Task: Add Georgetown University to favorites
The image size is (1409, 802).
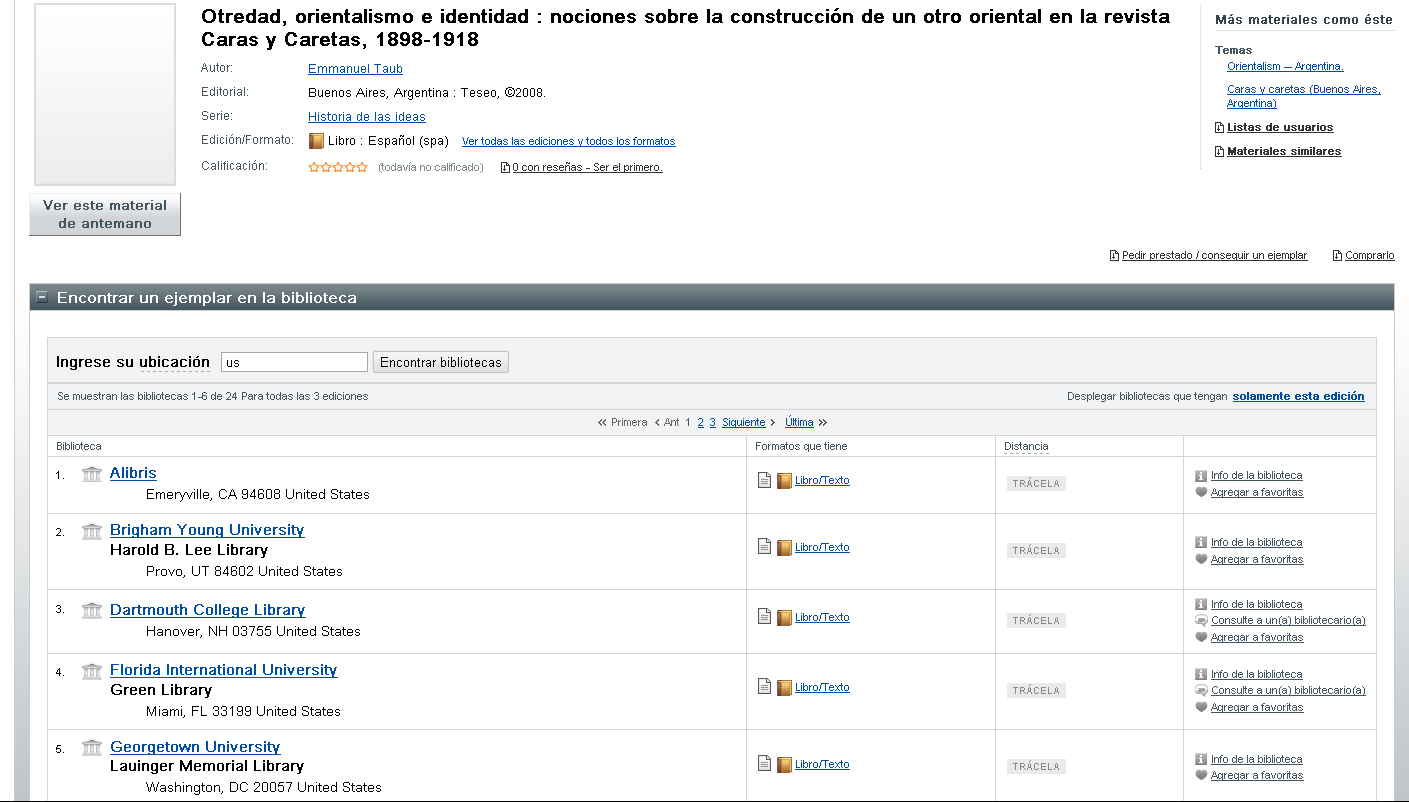Action: 1257,776
